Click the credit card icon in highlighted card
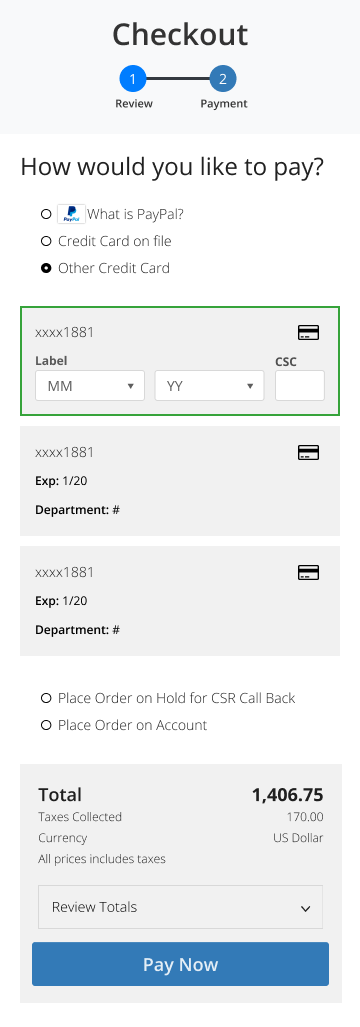This screenshot has height=1027, width=360. pyautogui.click(x=308, y=333)
